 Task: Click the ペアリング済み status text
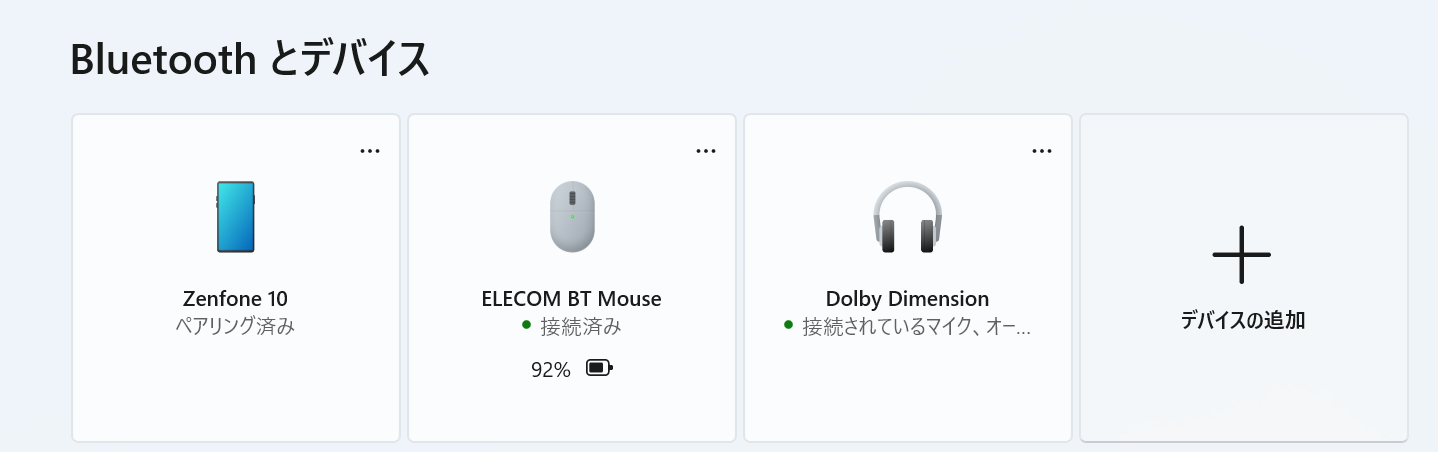pos(236,326)
